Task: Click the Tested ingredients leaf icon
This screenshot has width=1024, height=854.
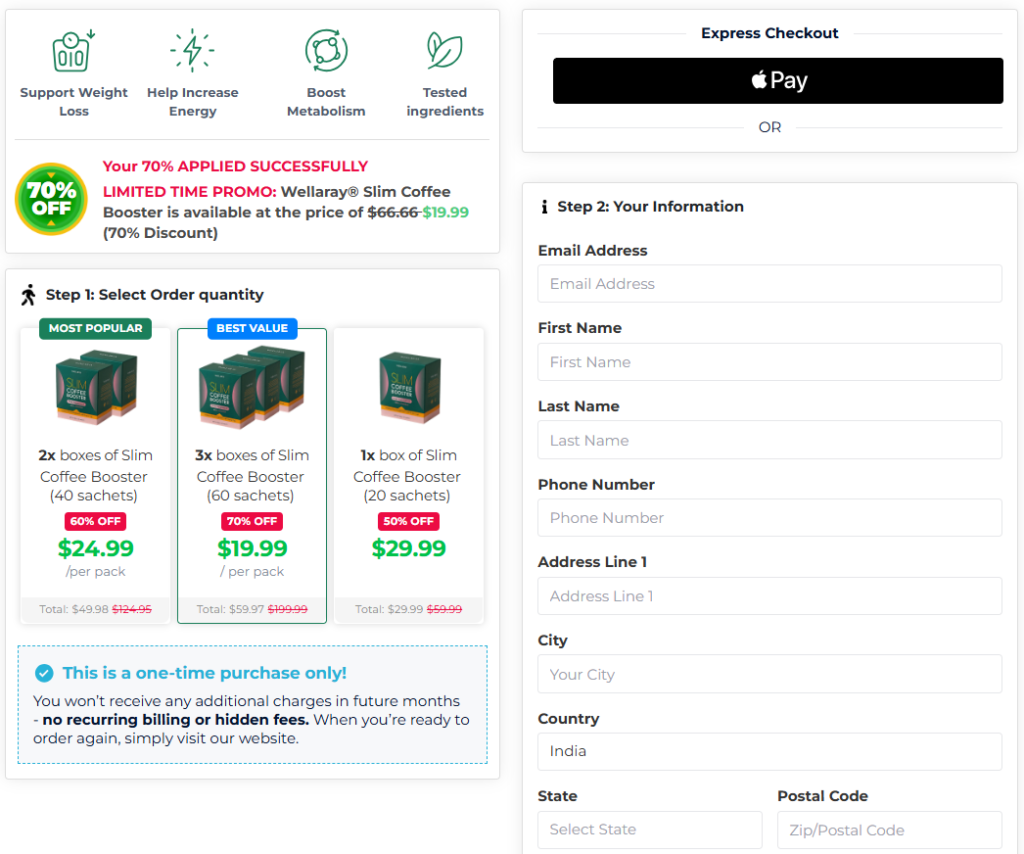Action: click(445, 50)
